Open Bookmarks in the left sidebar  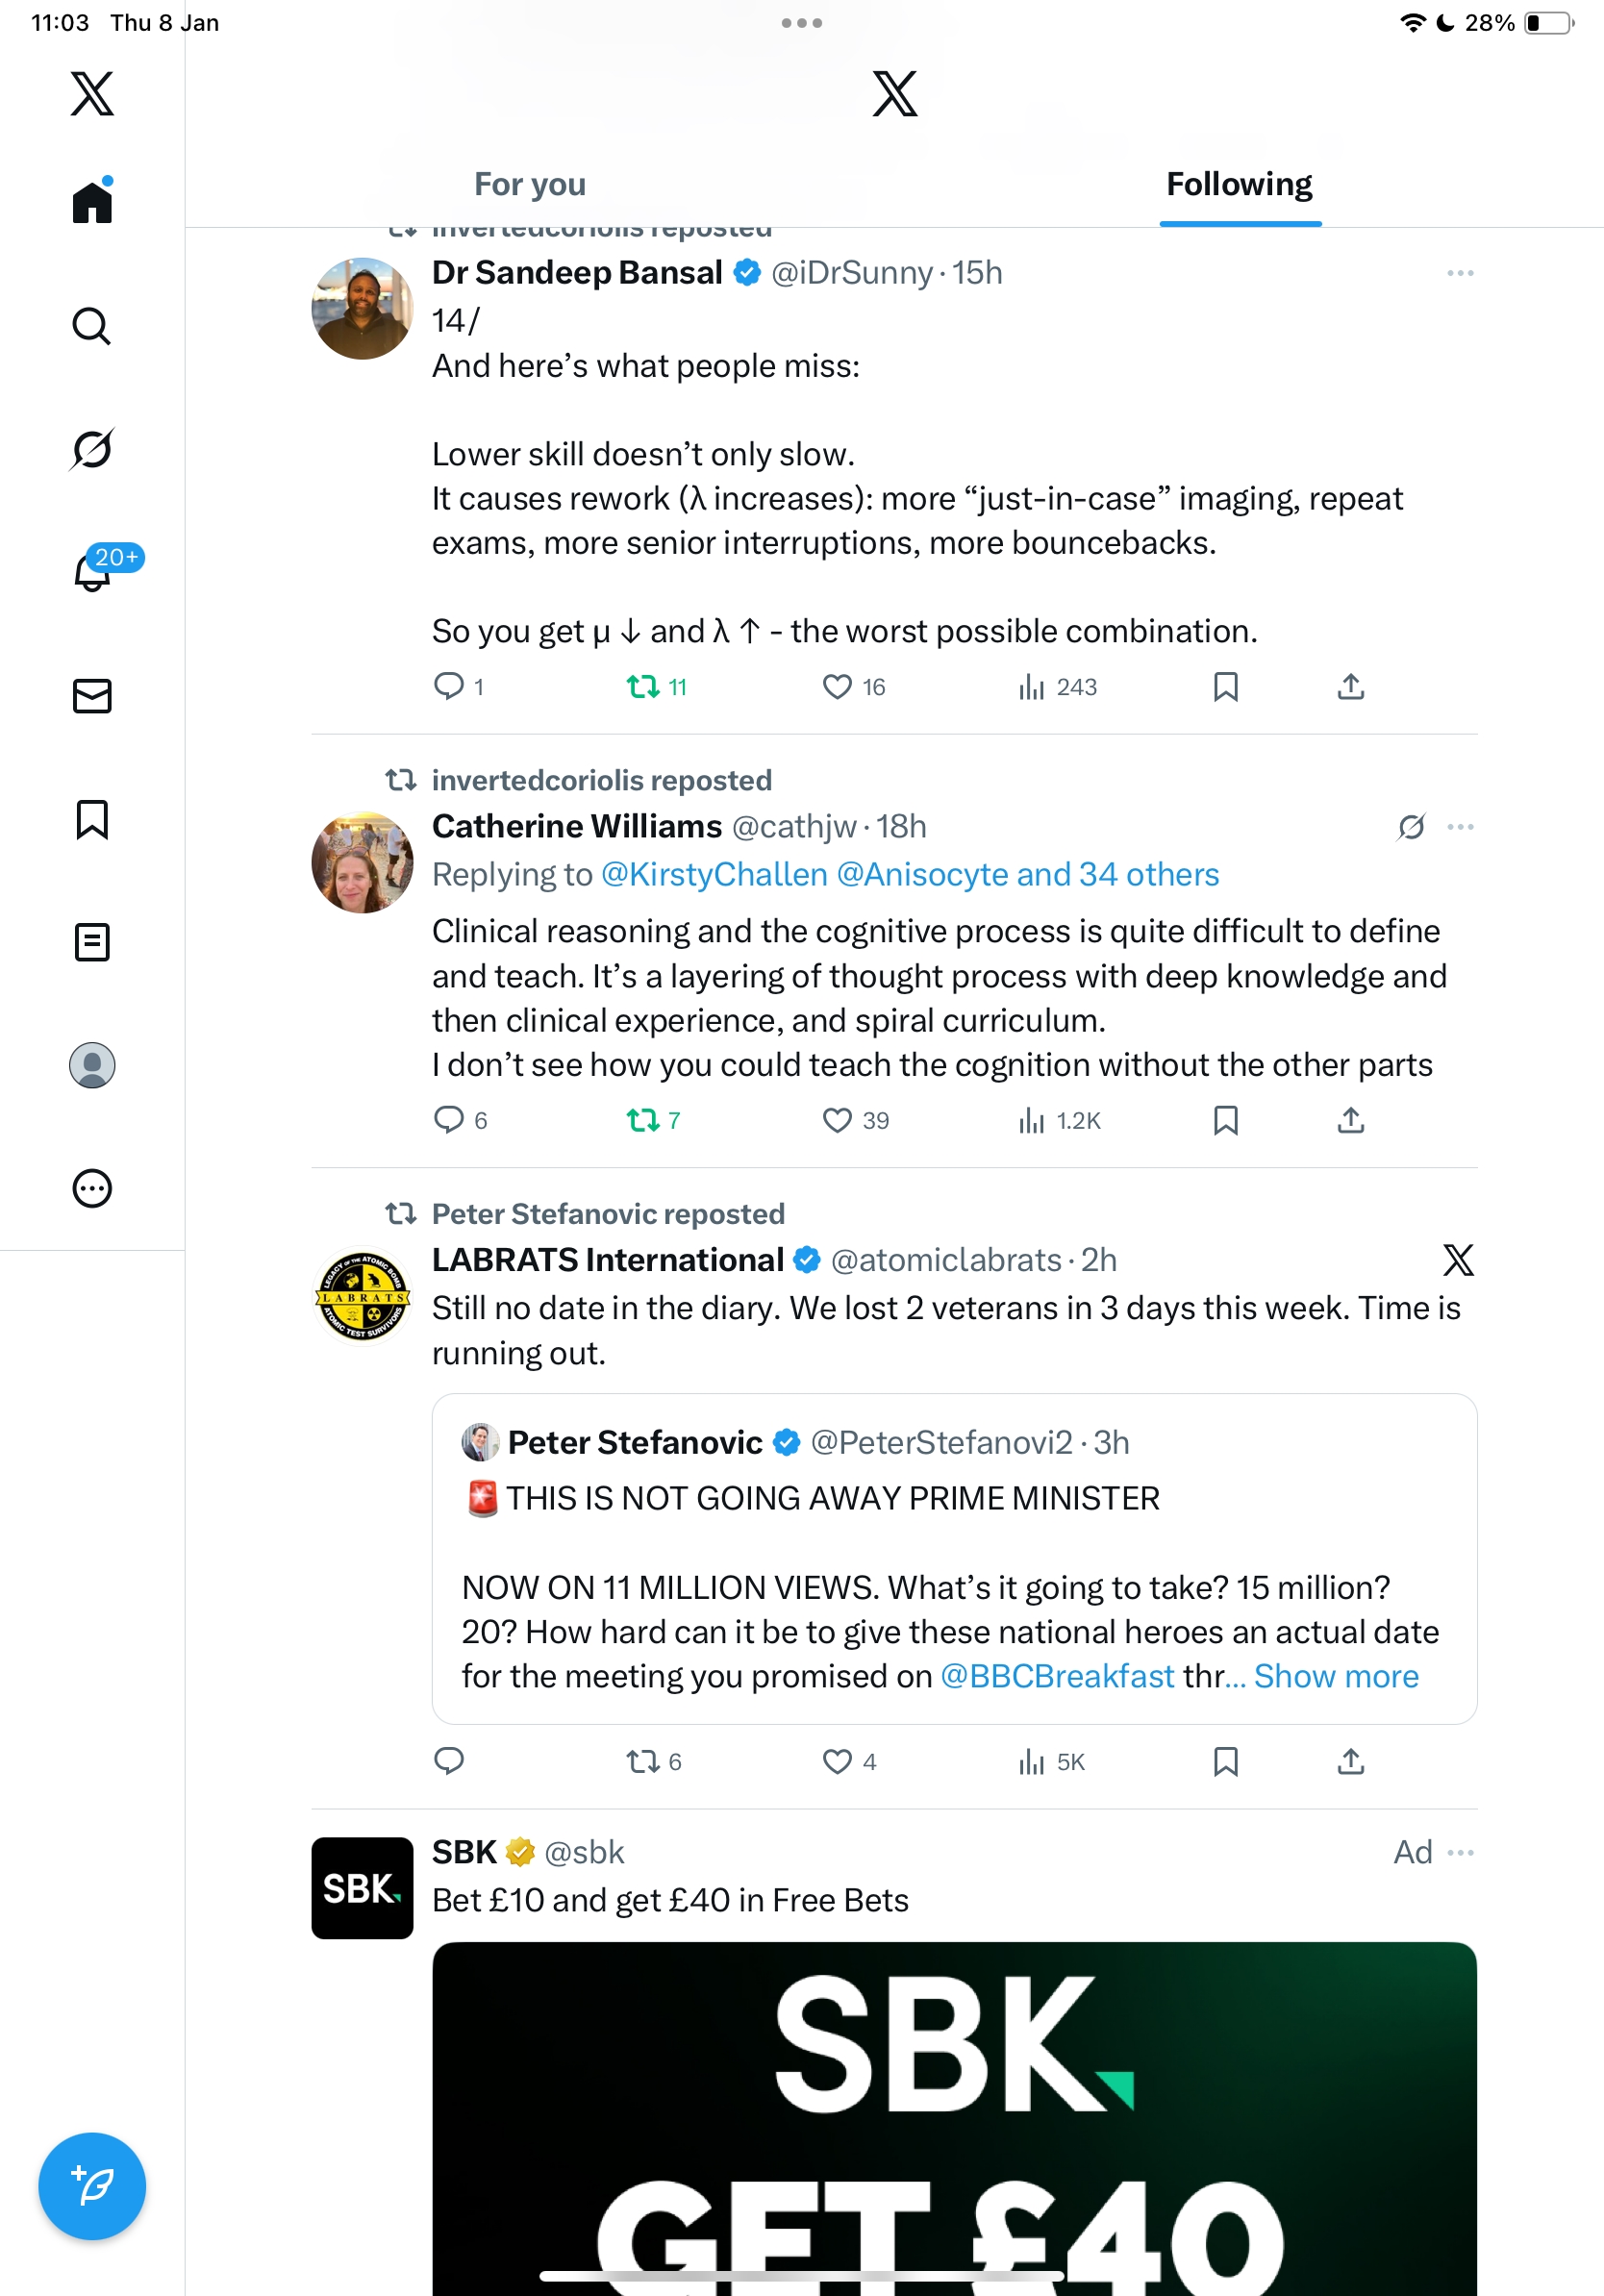click(91, 819)
